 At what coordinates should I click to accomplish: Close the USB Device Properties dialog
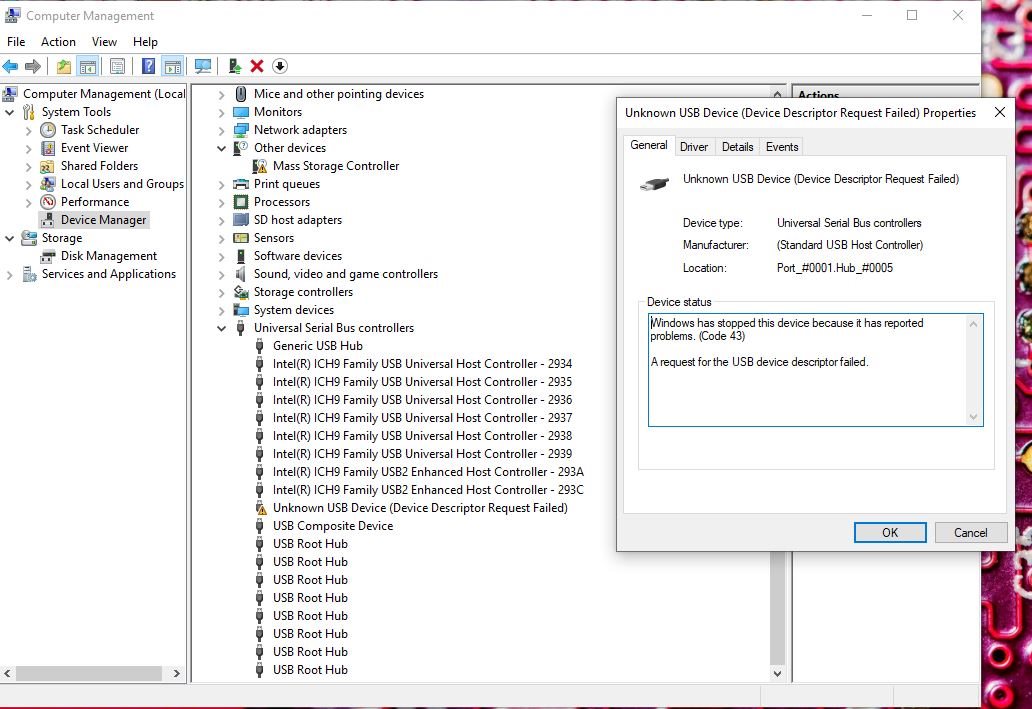999,113
